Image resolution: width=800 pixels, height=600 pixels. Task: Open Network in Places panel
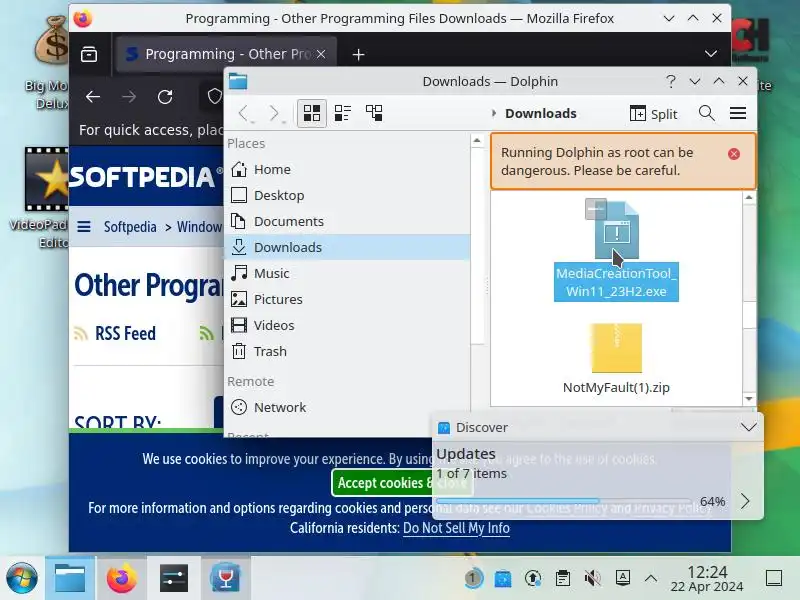point(347,407)
